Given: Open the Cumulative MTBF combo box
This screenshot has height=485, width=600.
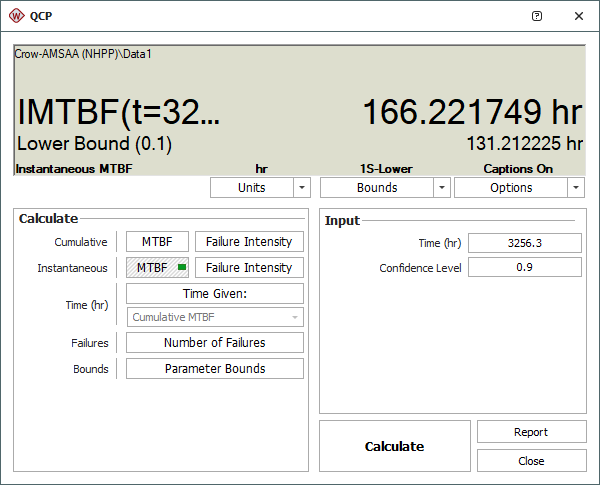Looking at the screenshot, I should [x=214, y=317].
